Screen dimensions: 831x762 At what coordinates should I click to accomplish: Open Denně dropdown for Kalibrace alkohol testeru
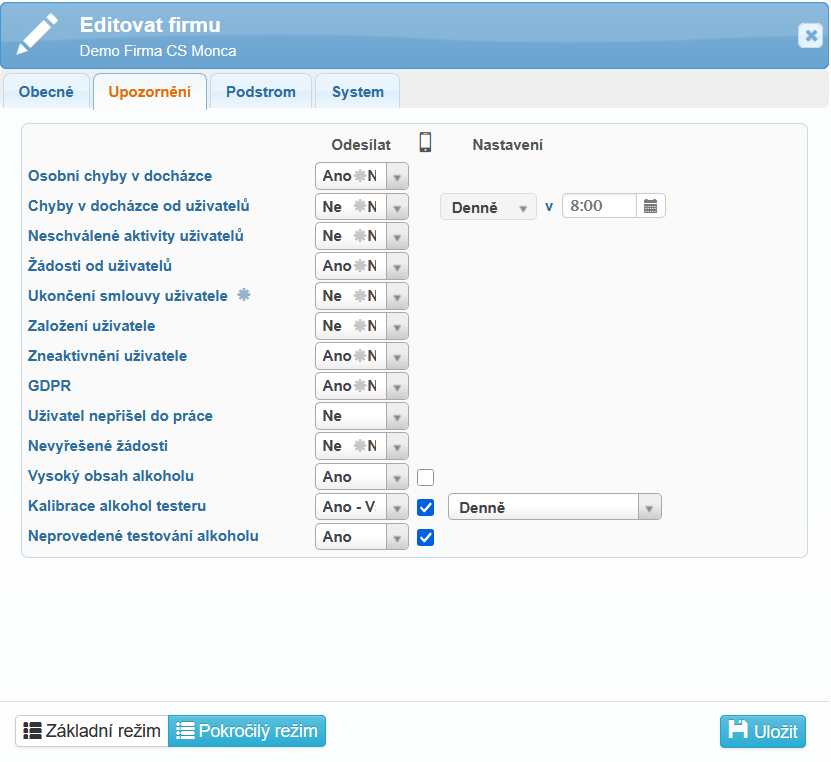(650, 508)
